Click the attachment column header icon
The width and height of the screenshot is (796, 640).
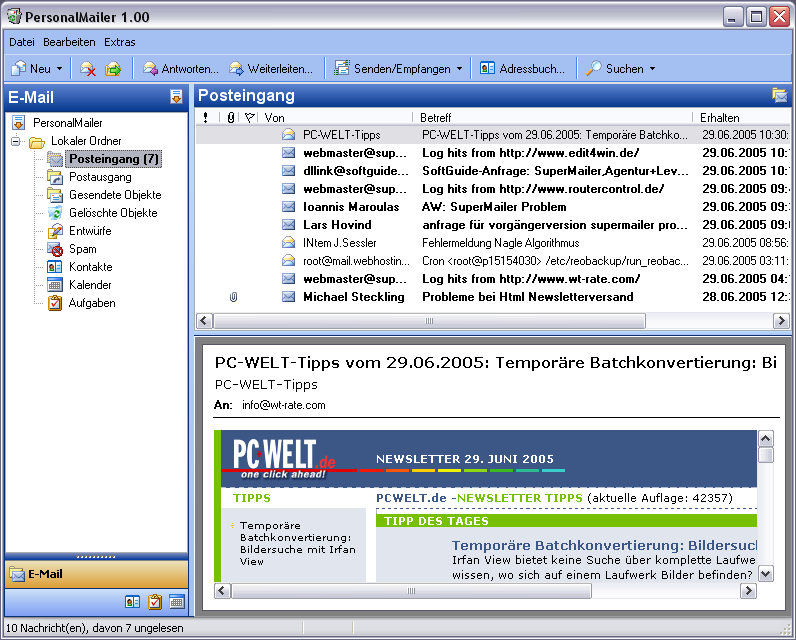230,118
